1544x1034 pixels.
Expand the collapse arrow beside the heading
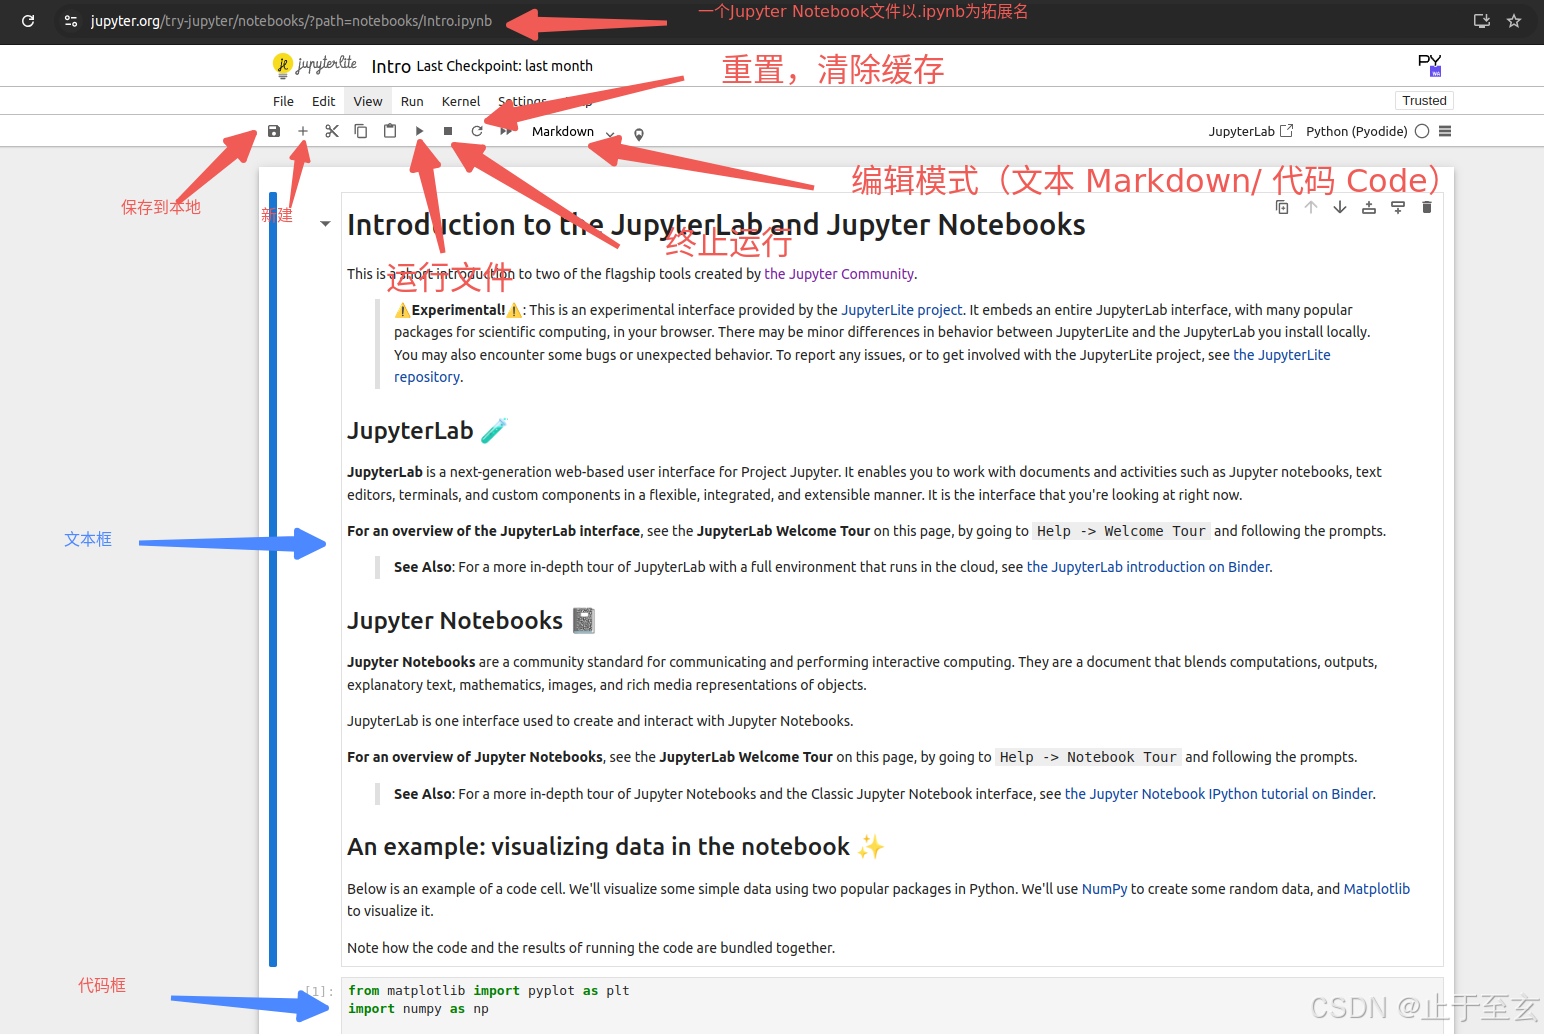[x=324, y=224]
